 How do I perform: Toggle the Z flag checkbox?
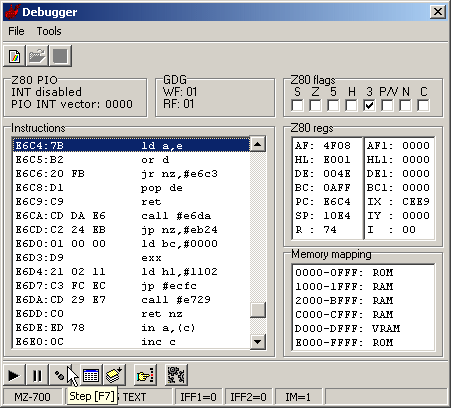(x=315, y=106)
